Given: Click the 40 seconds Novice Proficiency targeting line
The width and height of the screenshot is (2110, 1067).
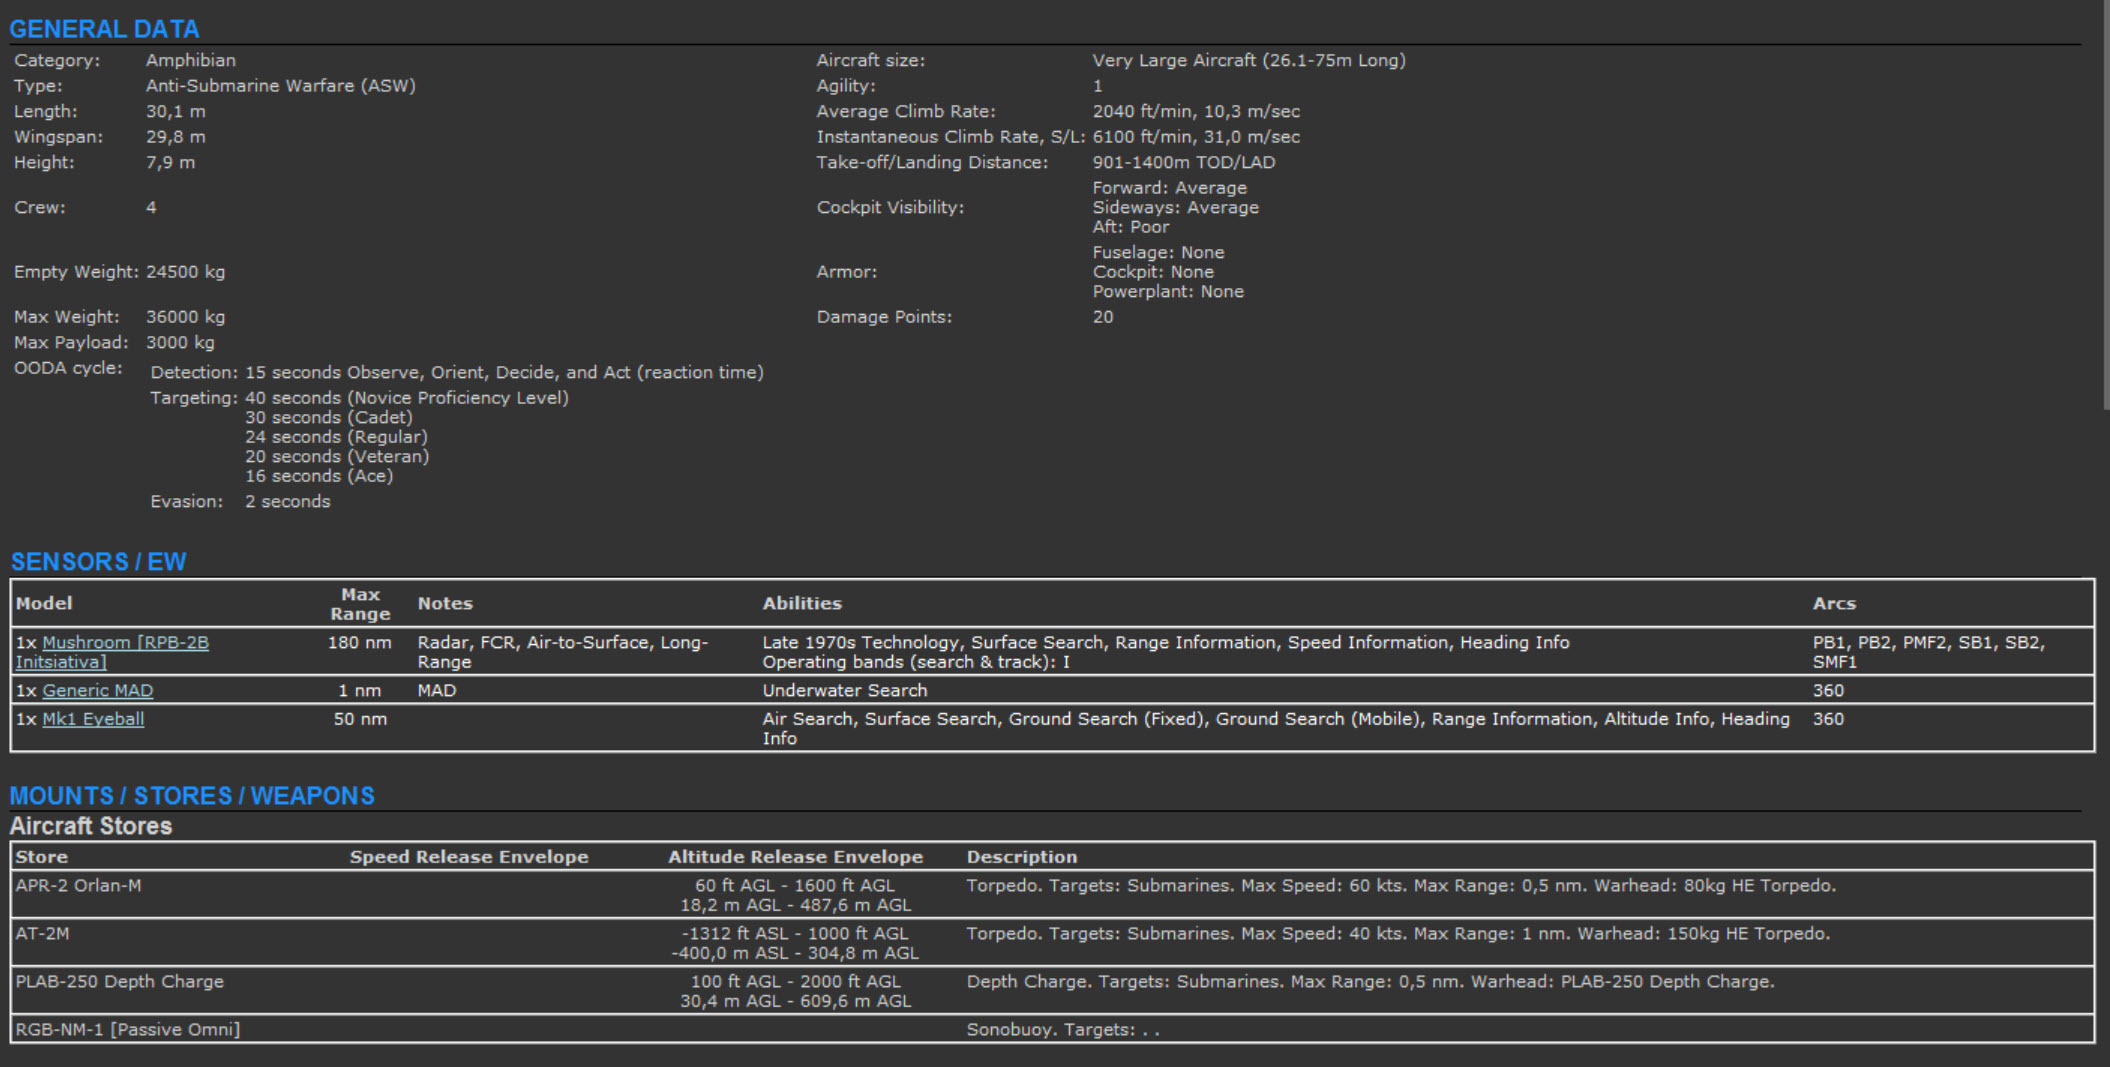Looking at the screenshot, I should click(407, 398).
